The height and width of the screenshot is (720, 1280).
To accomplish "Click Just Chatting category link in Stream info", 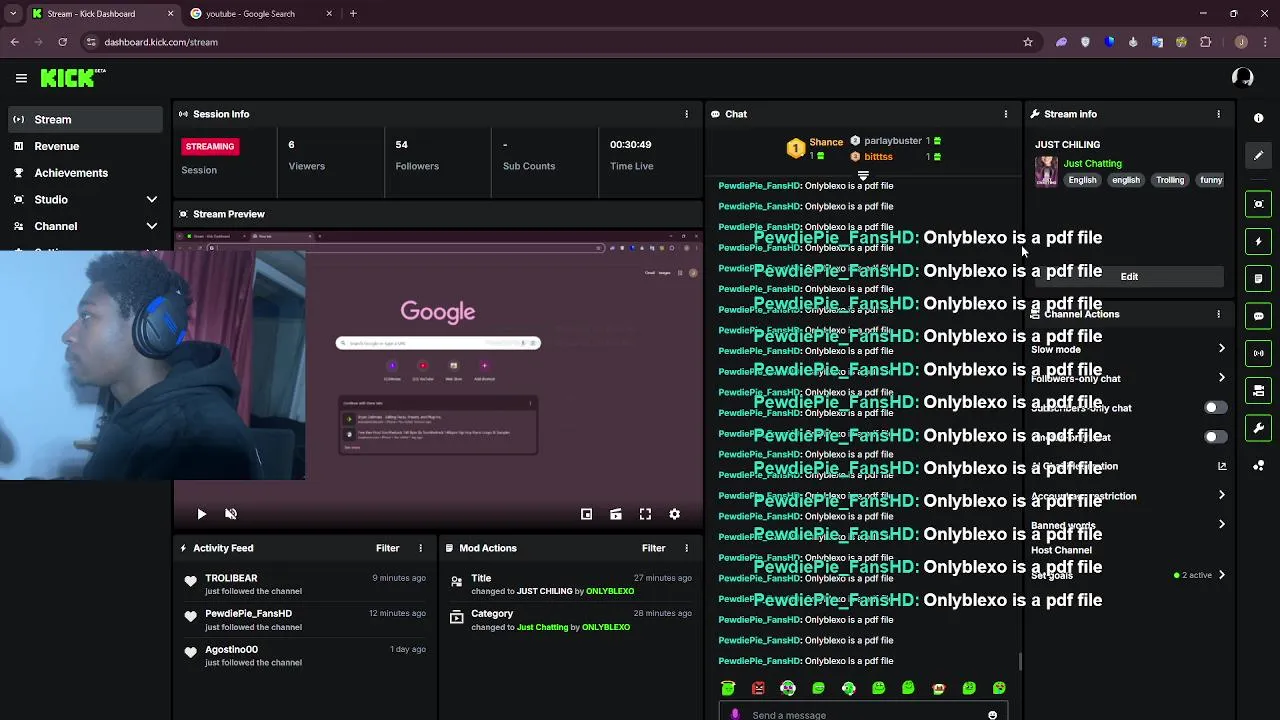I will pos(1092,163).
